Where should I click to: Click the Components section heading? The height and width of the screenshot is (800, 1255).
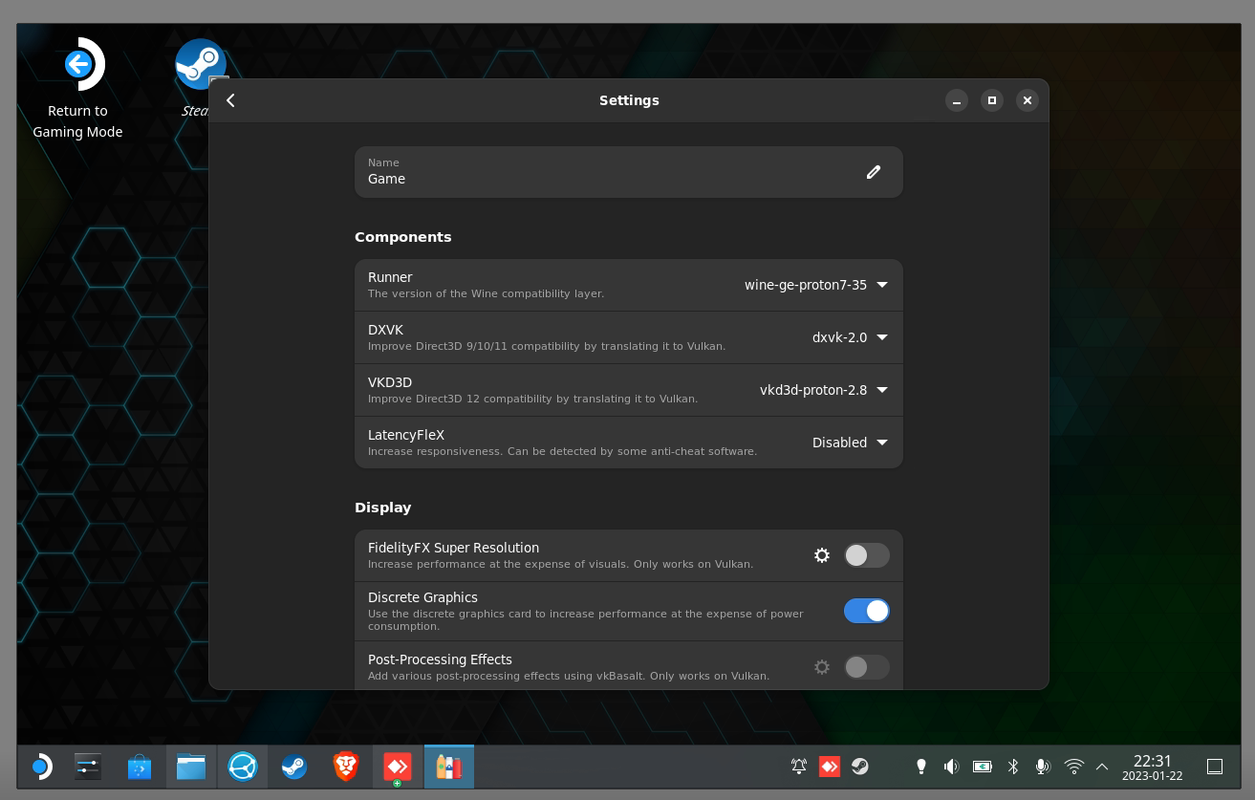coord(403,237)
